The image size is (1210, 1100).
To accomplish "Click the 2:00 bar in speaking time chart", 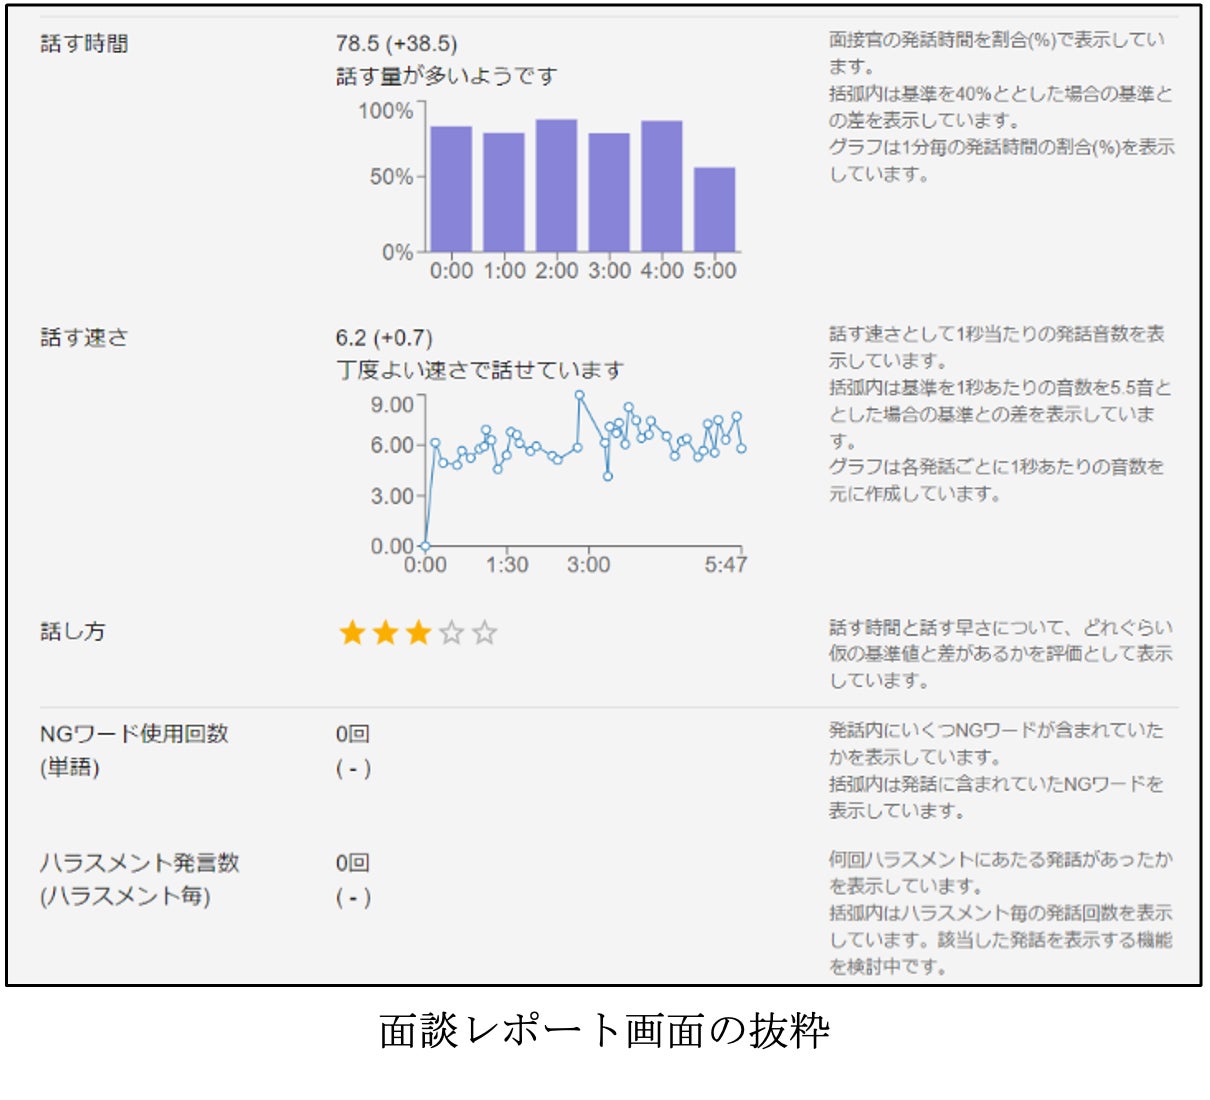I will tap(556, 185).
